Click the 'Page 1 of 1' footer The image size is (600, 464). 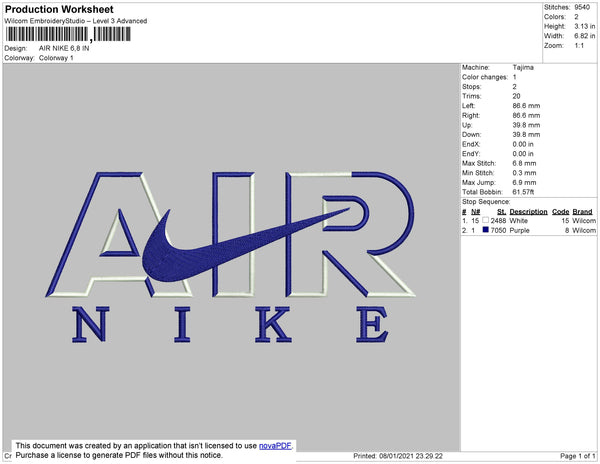[578, 456]
